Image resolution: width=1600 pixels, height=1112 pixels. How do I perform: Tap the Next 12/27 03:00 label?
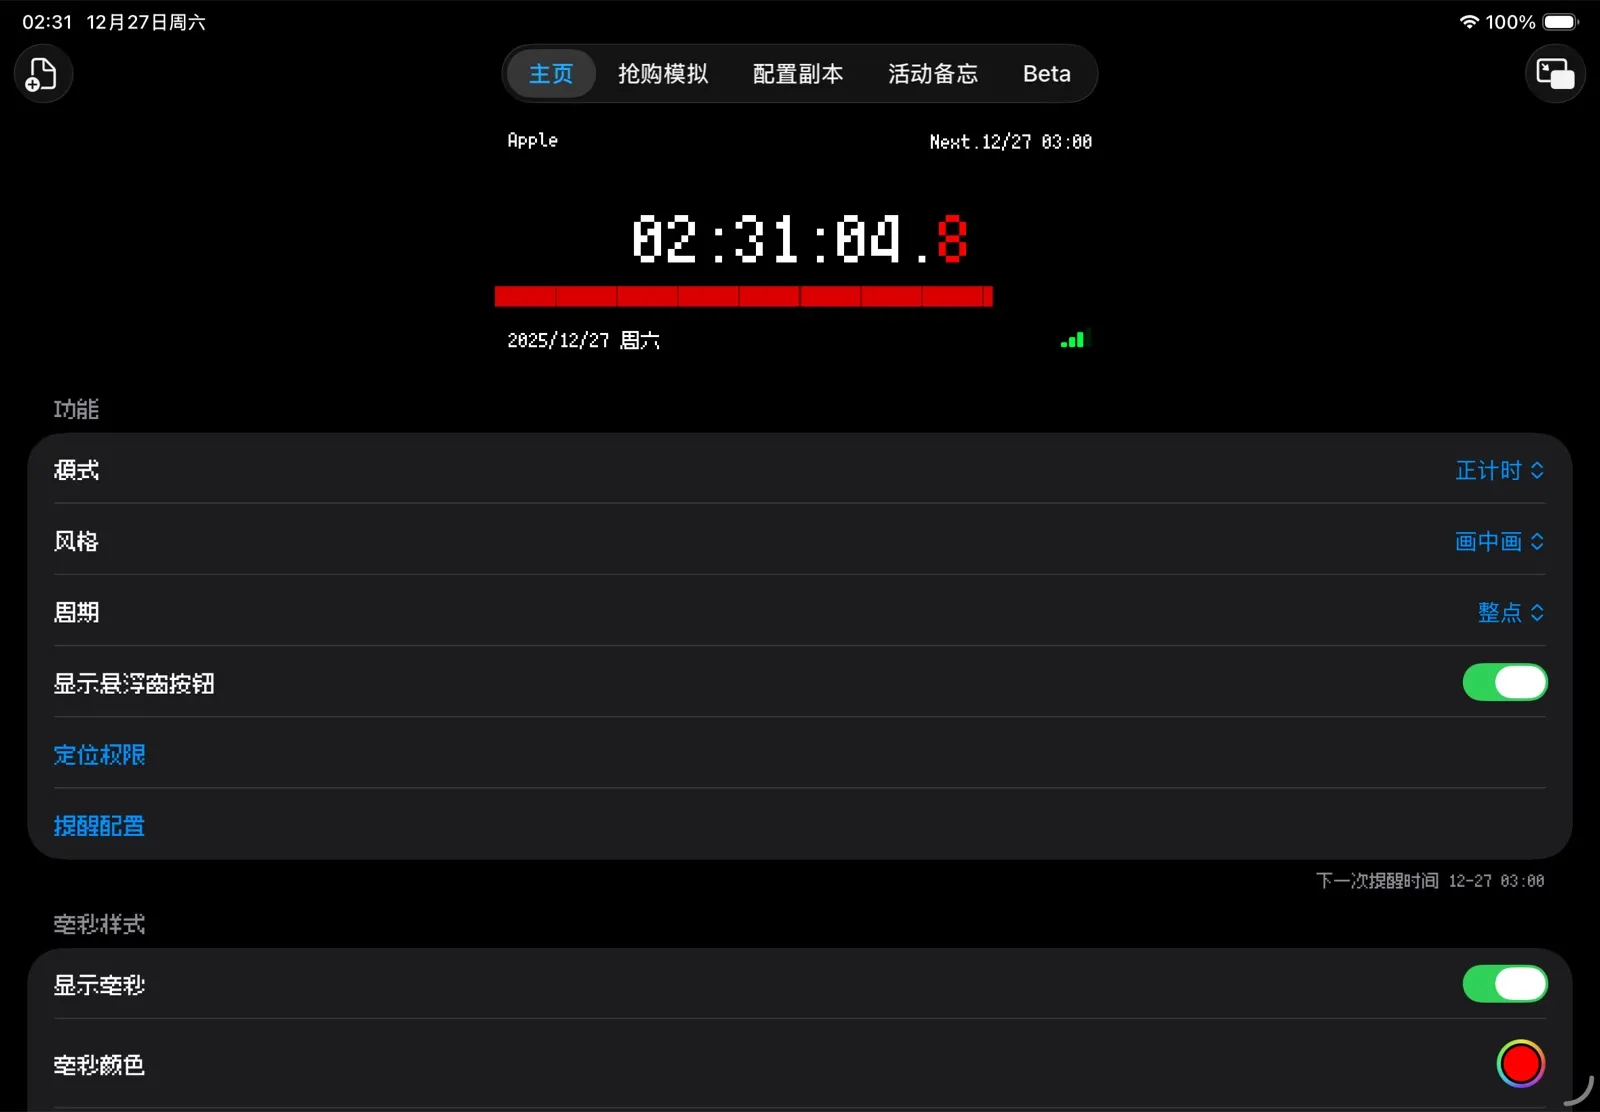[x=1010, y=142]
